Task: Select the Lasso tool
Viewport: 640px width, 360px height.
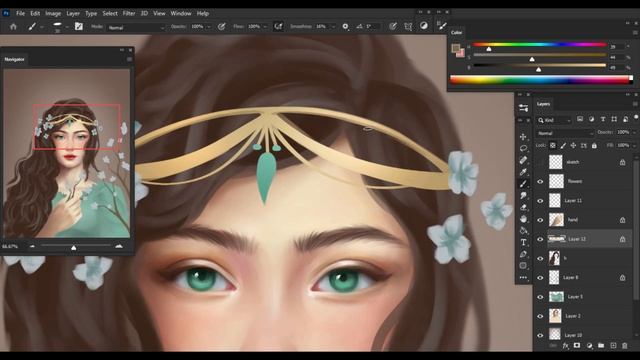Action: click(523, 148)
